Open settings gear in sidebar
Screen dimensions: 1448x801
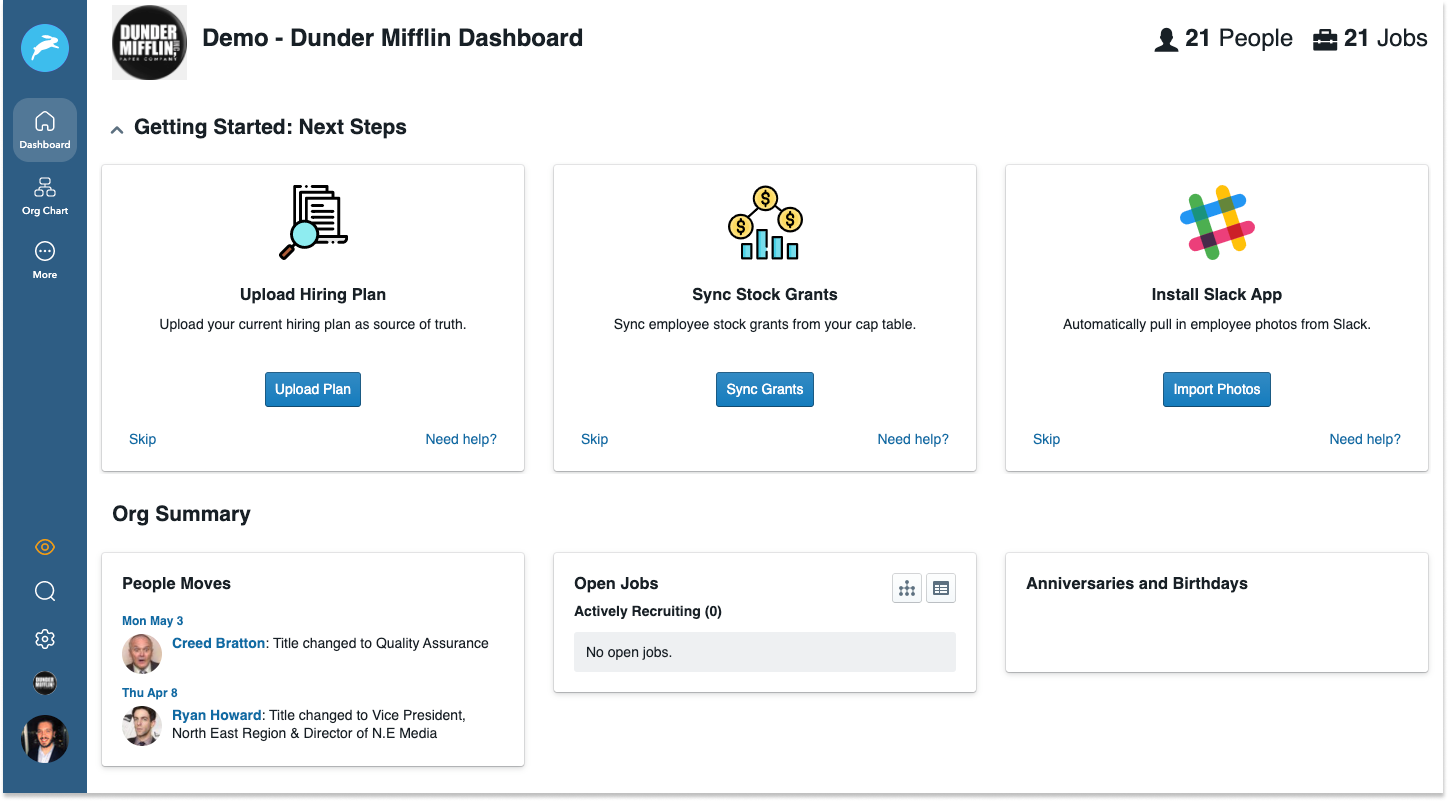[45, 639]
